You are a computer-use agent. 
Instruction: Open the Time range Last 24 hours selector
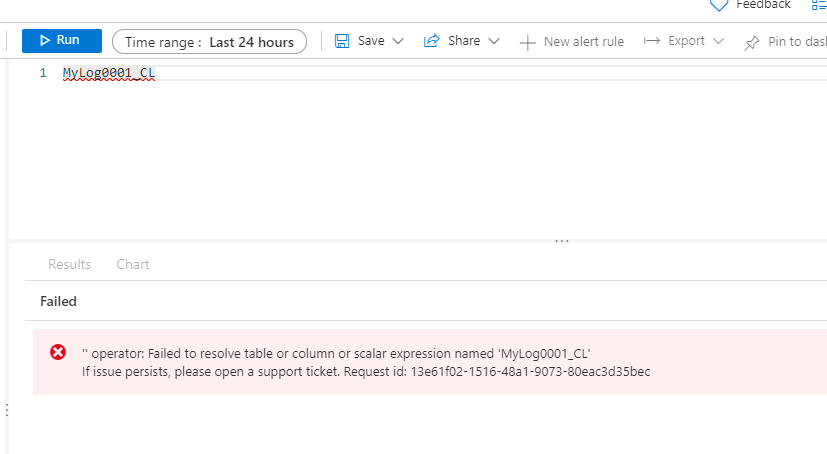click(209, 42)
